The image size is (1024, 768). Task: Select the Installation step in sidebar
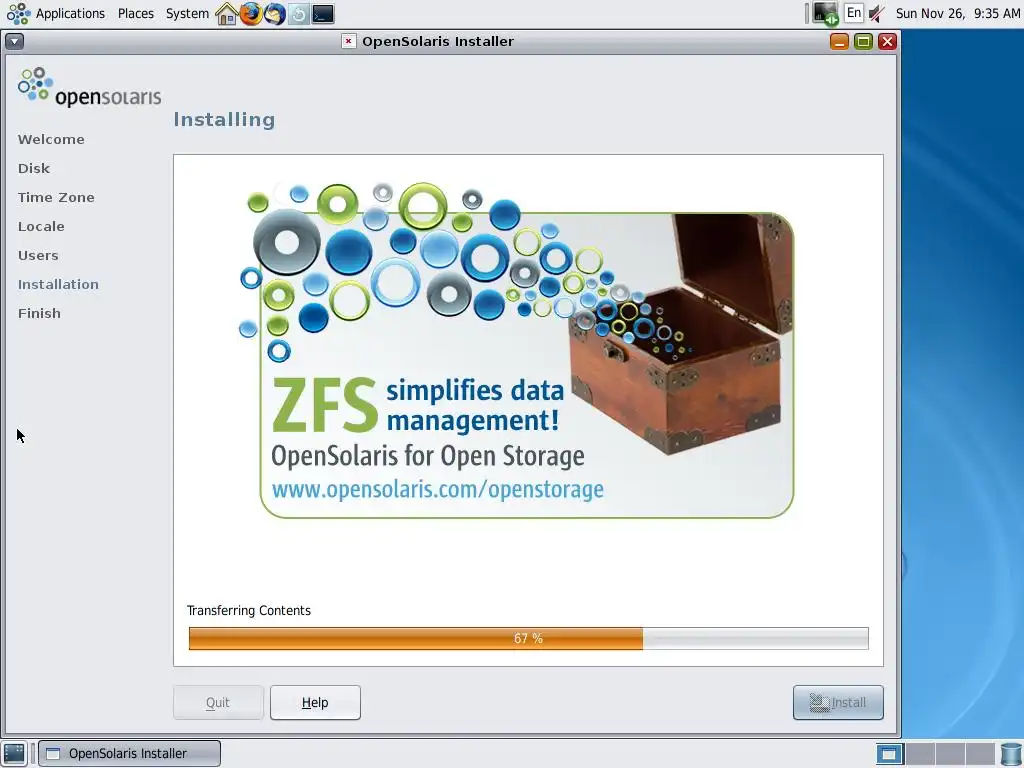point(58,285)
